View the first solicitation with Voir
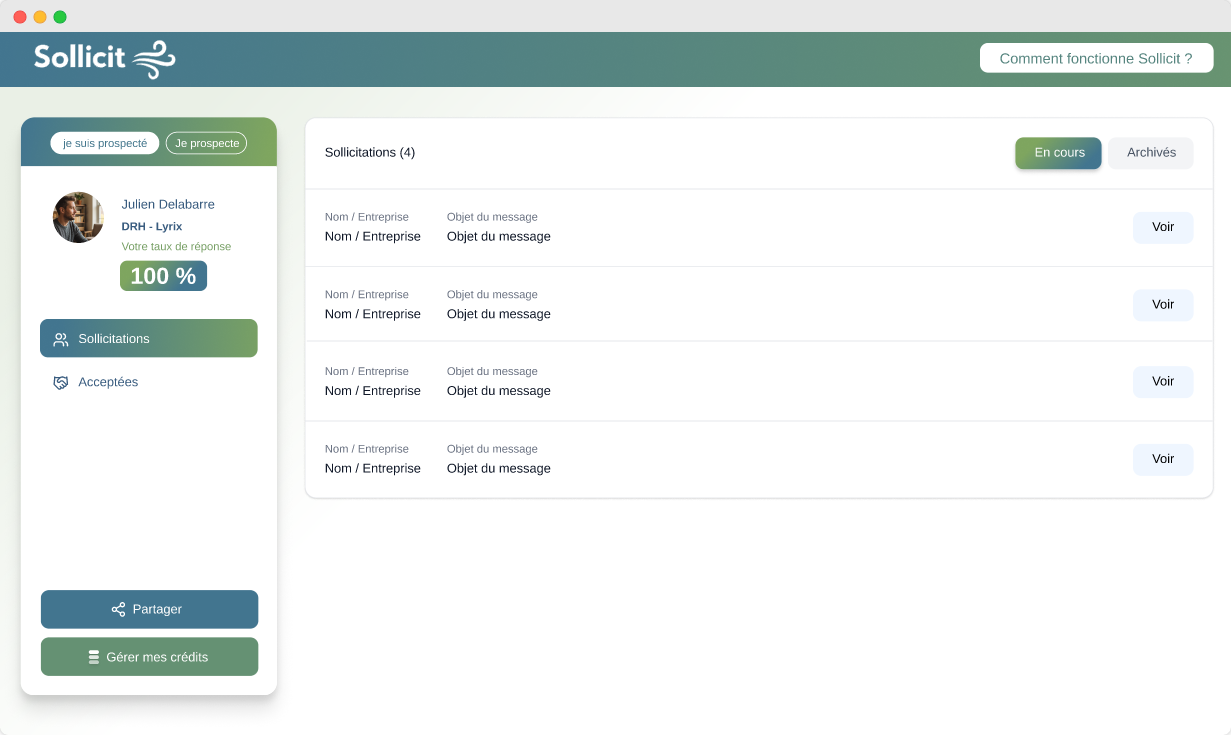Screen dimensions: 1231x735 tap(1162, 227)
